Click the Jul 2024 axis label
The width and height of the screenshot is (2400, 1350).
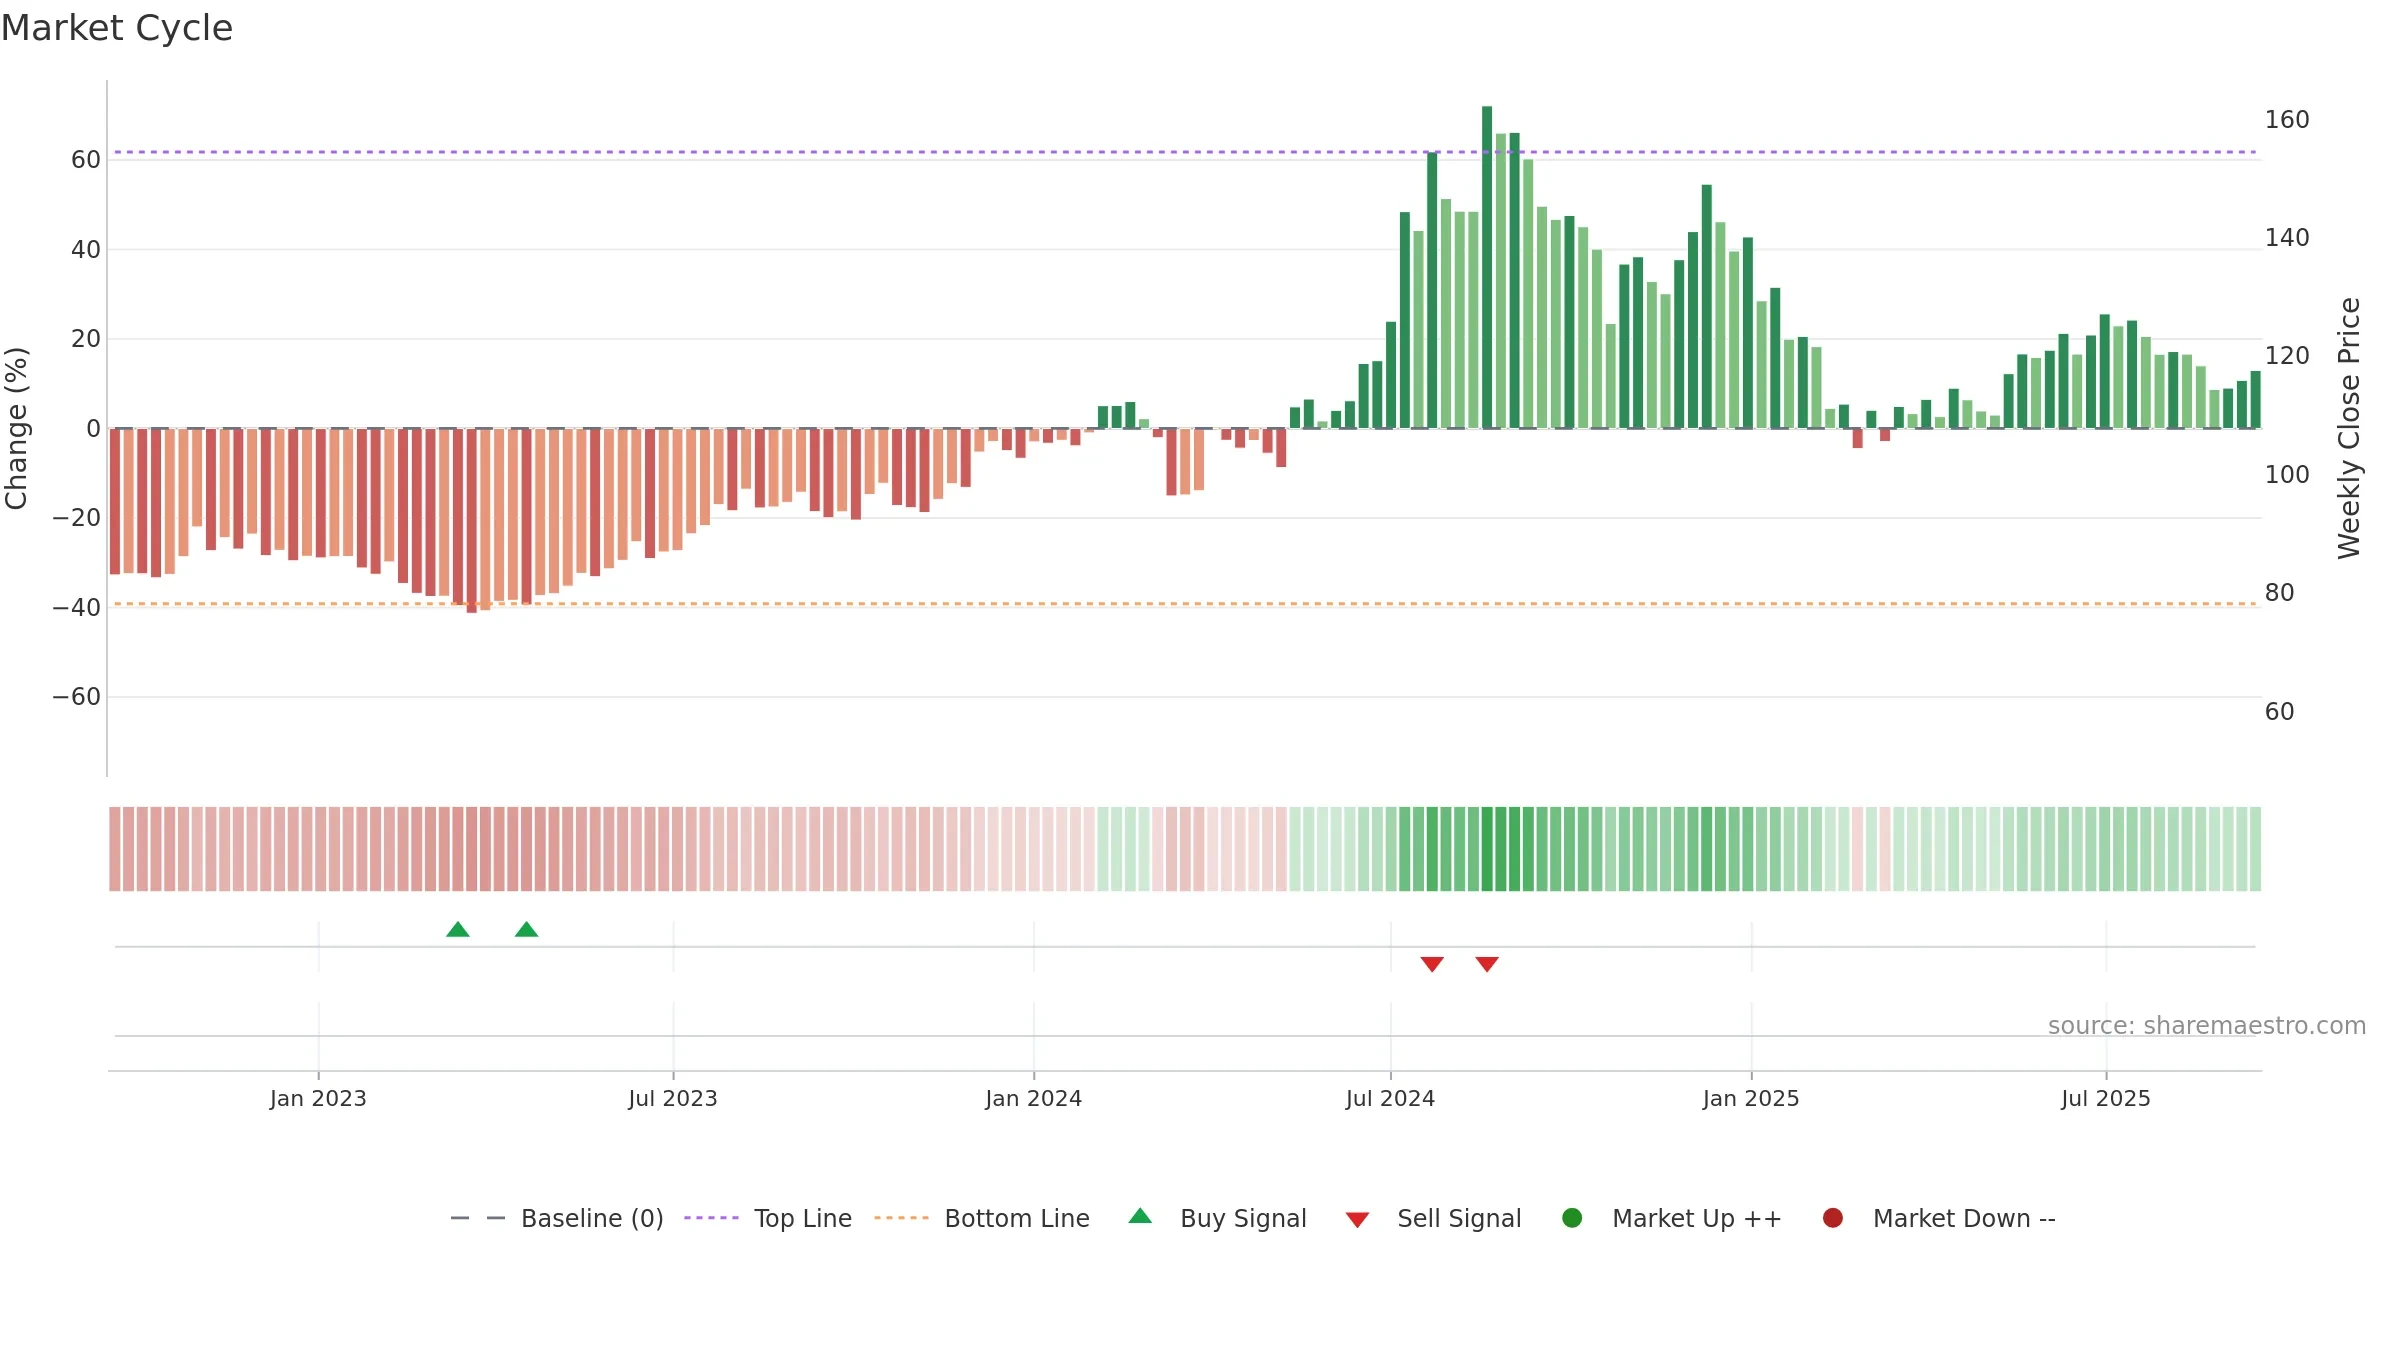(x=1390, y=1098)
